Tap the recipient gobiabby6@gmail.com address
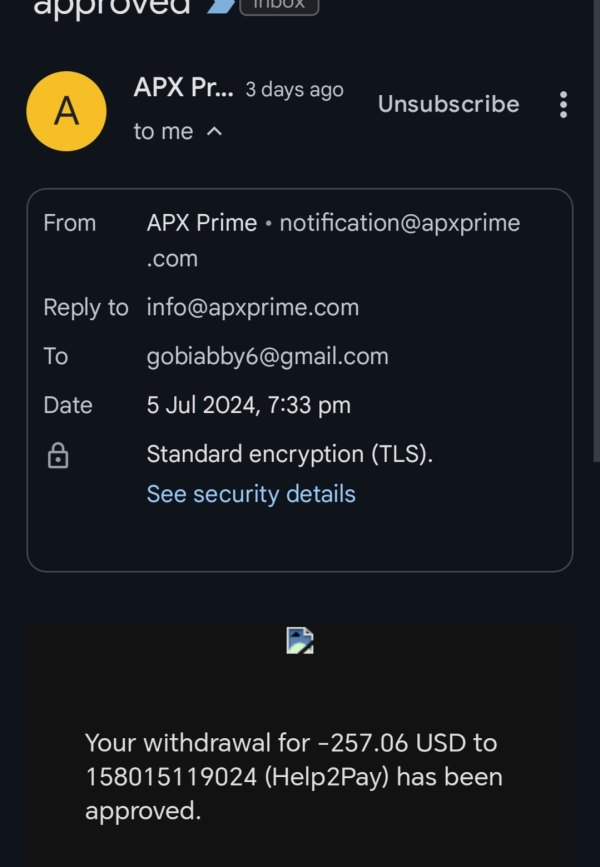This screenshot has height=867, width=600. point(267,356)
